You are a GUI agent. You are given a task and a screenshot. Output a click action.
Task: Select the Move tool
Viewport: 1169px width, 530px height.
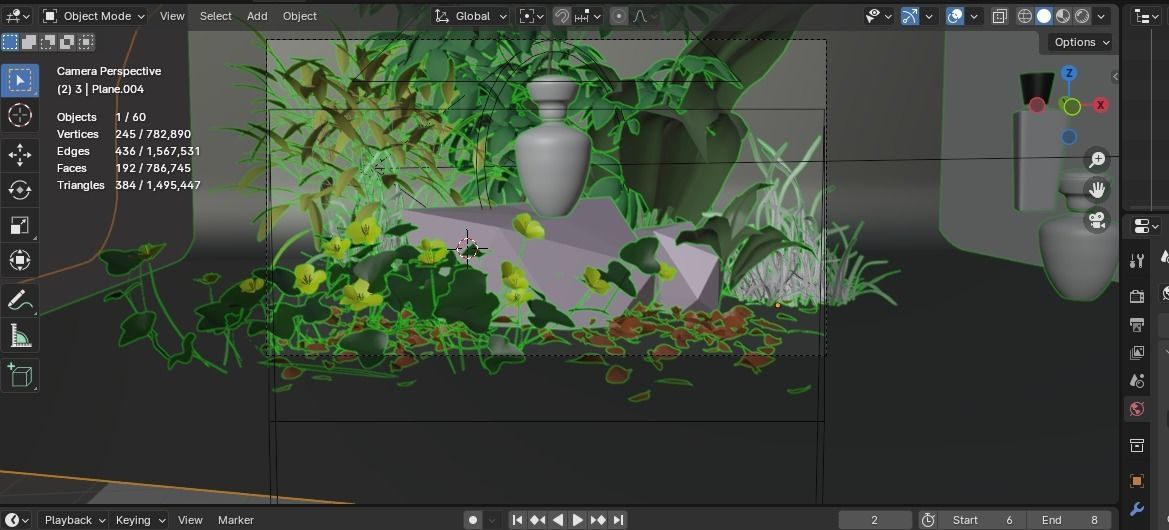(x=19, y=155)
